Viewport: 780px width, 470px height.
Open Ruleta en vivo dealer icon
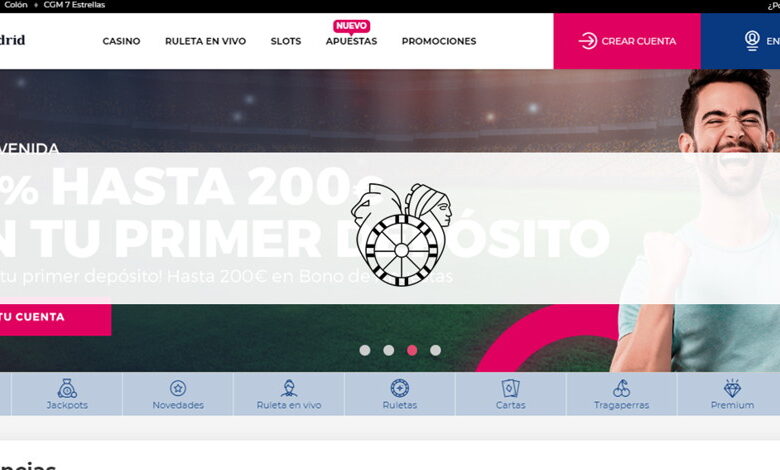point(289,388)
